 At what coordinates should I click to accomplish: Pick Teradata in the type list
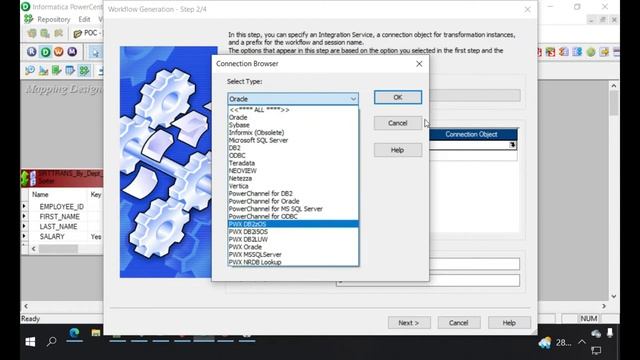point(293,163)
